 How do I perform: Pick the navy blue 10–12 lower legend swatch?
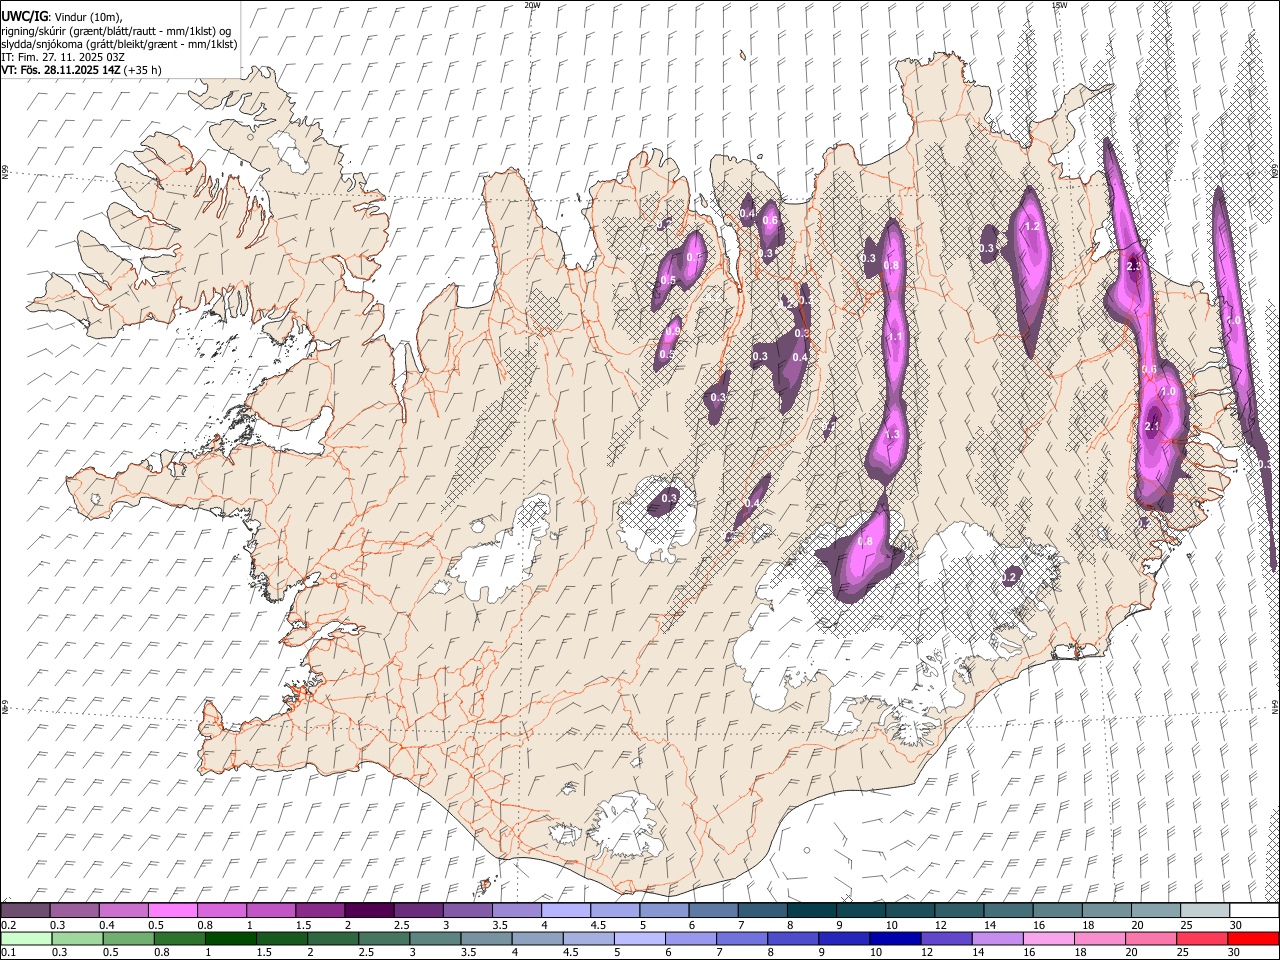895,939
